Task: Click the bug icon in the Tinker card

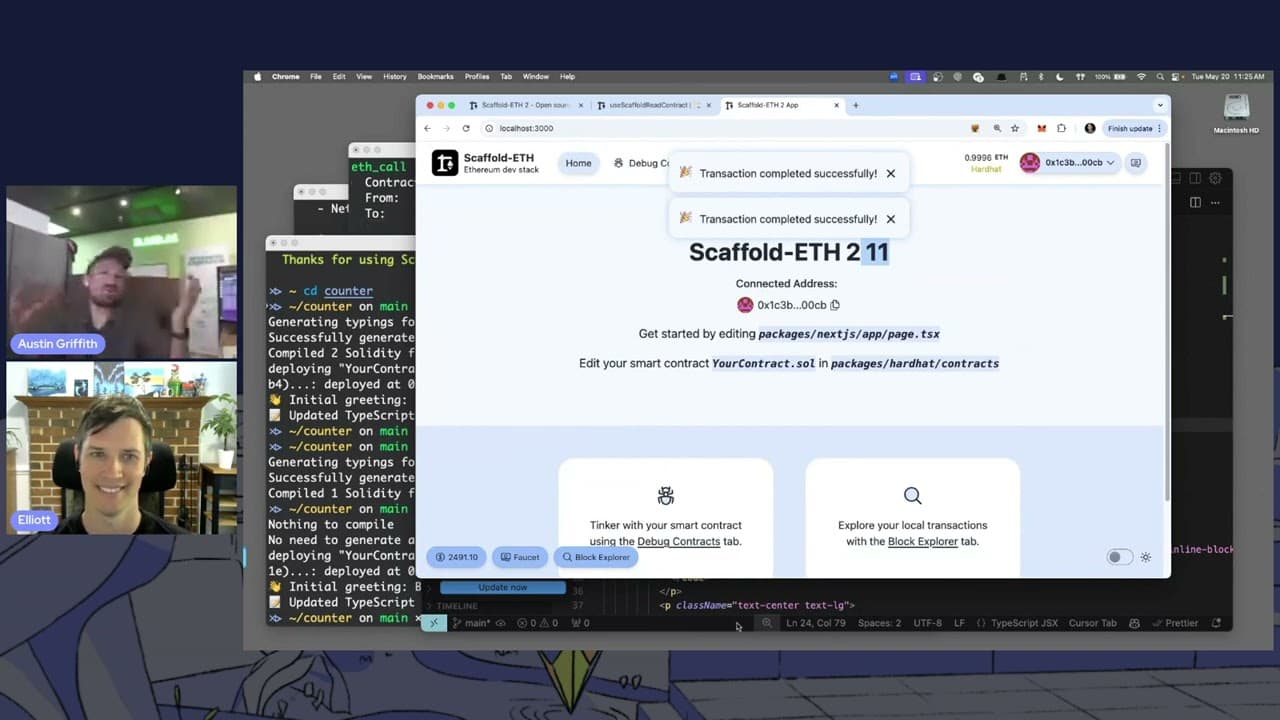Action: [x=665, y=495]
